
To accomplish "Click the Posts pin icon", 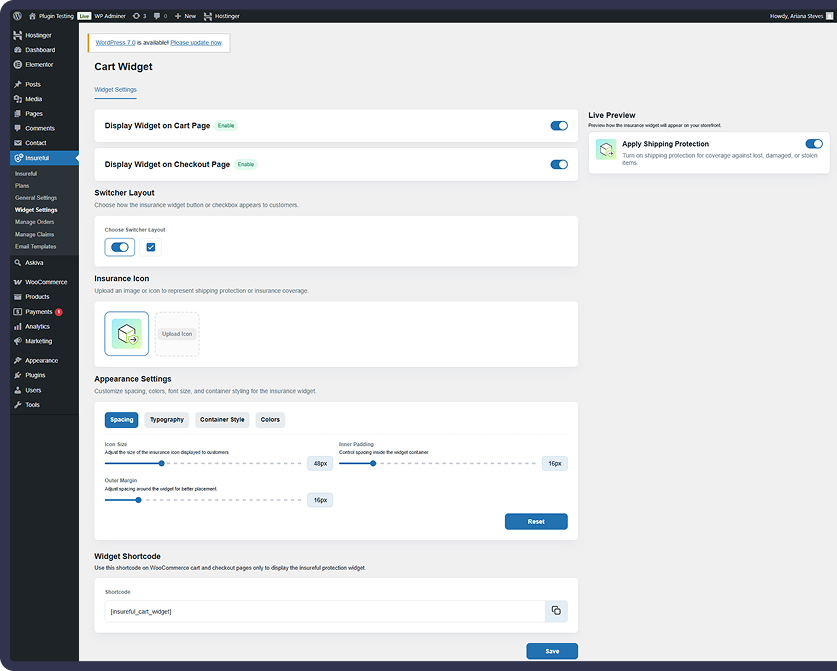I will (18, 84).
